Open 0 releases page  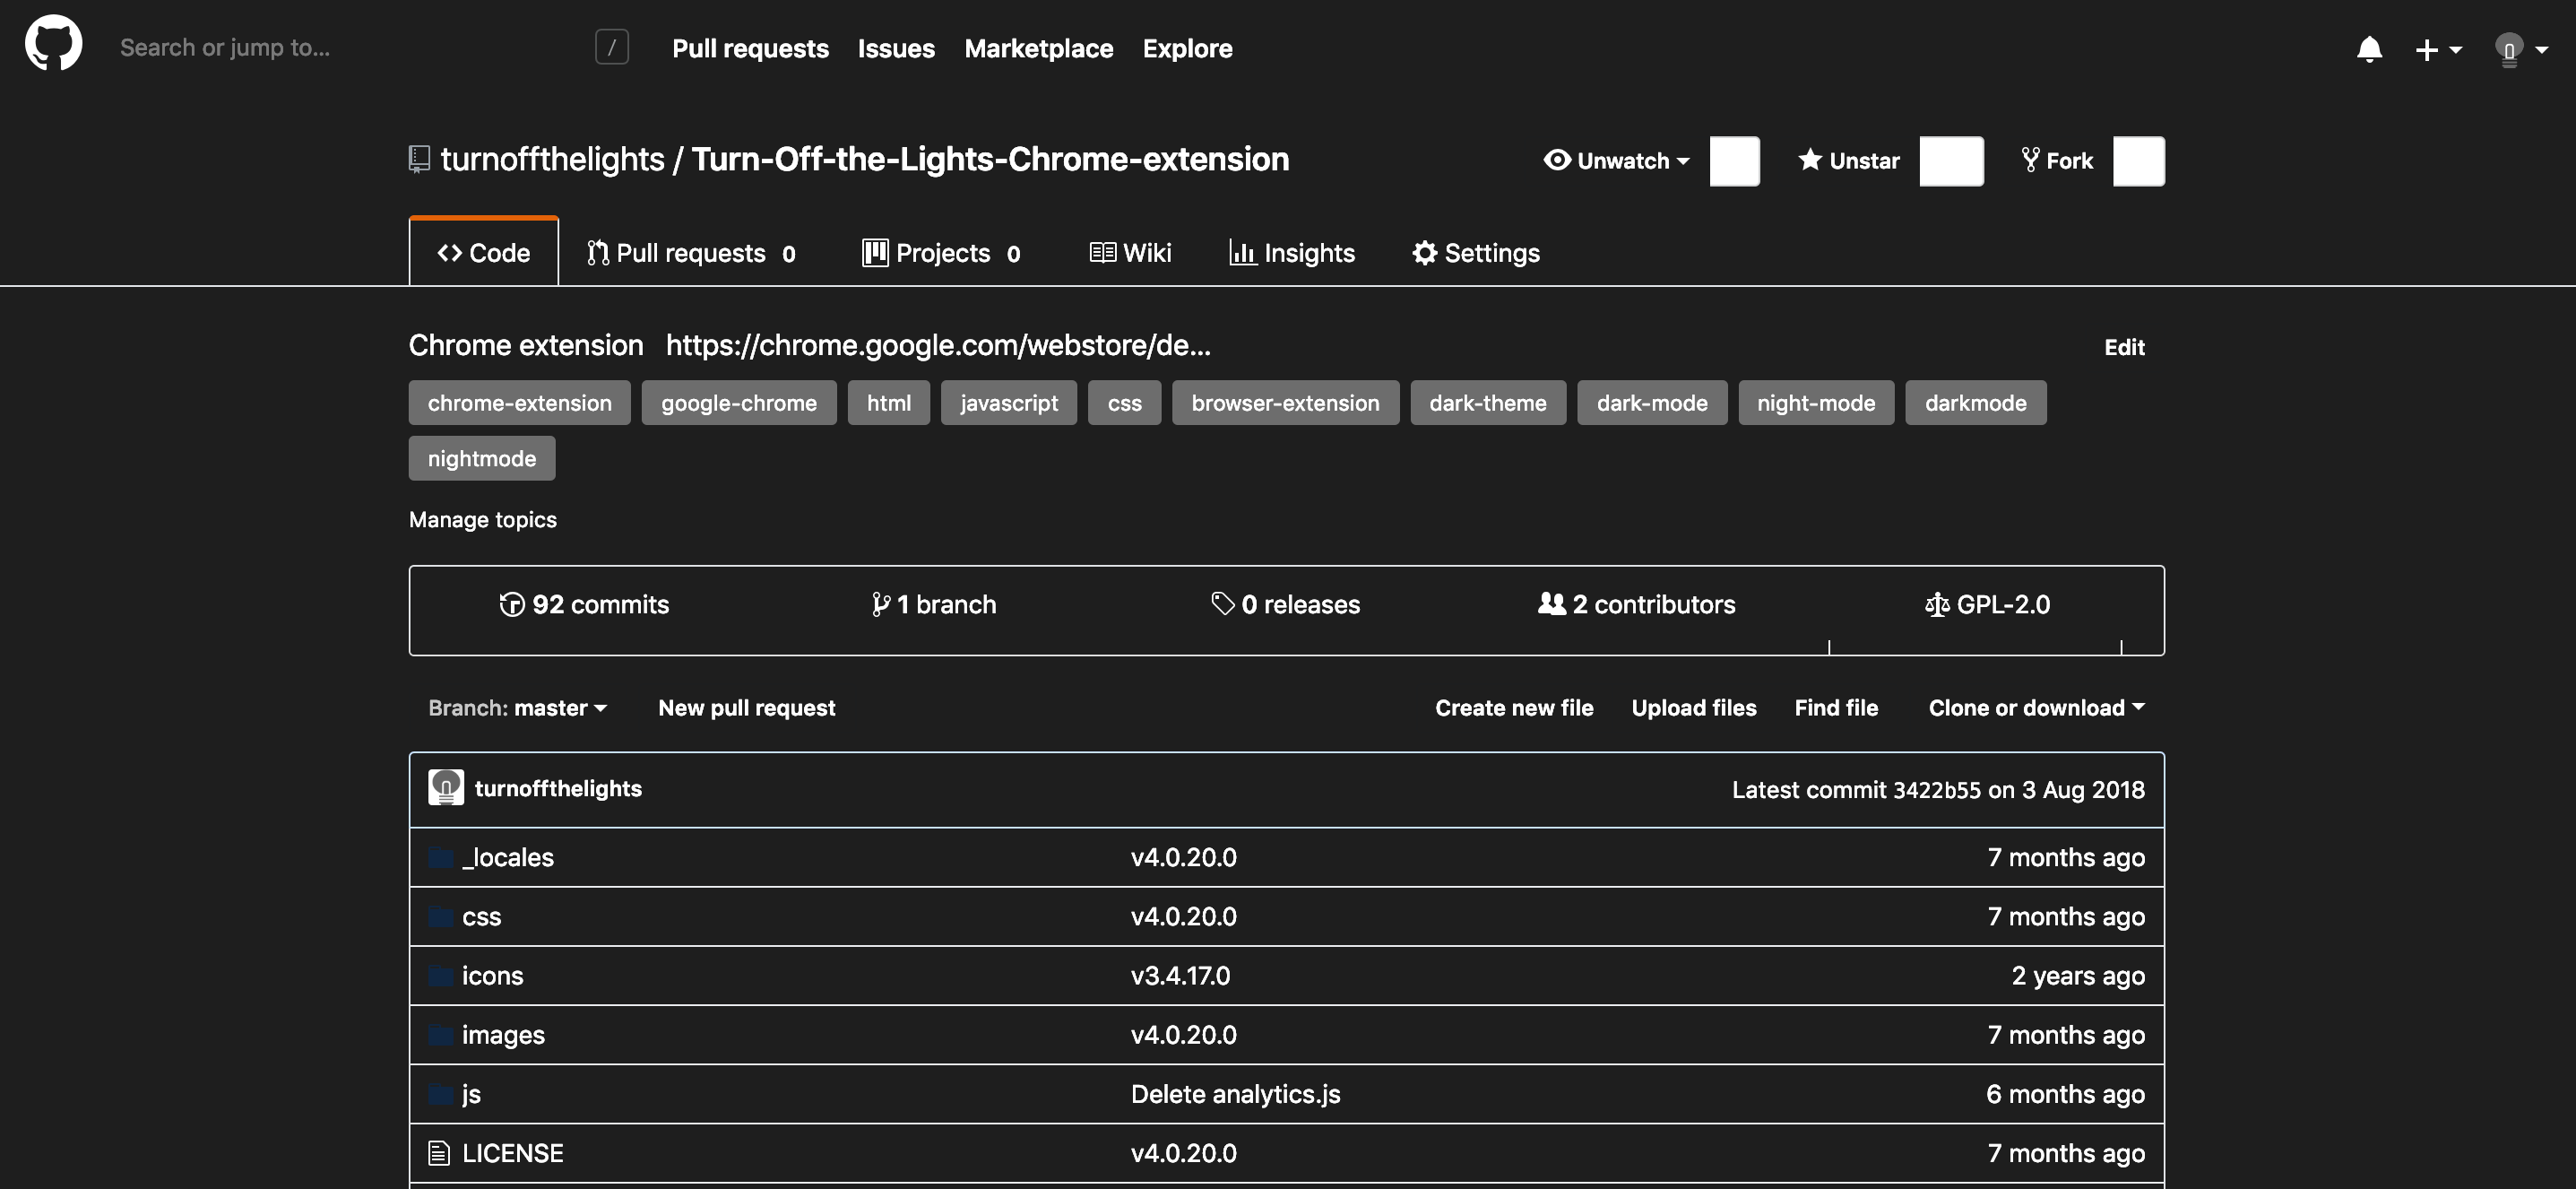point(1286,604)
